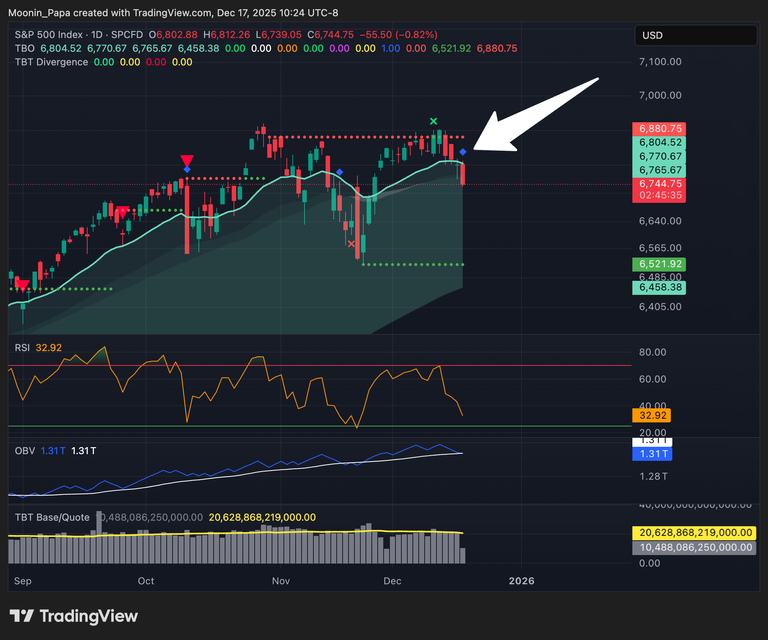Select the TBT Divergence indicator legend
The height and width of the screenshot is (640, 768).
(x=50, y=61)
